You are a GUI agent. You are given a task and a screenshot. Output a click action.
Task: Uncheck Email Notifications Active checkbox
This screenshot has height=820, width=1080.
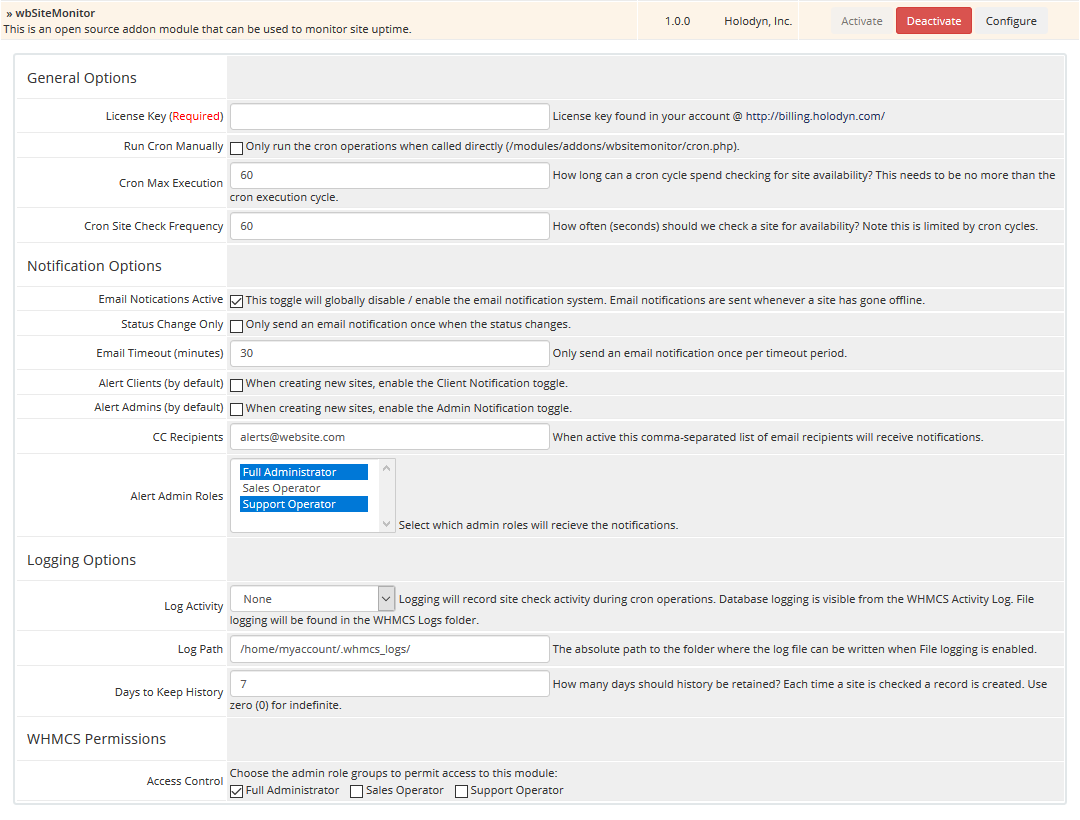click(x=237, y=301)
